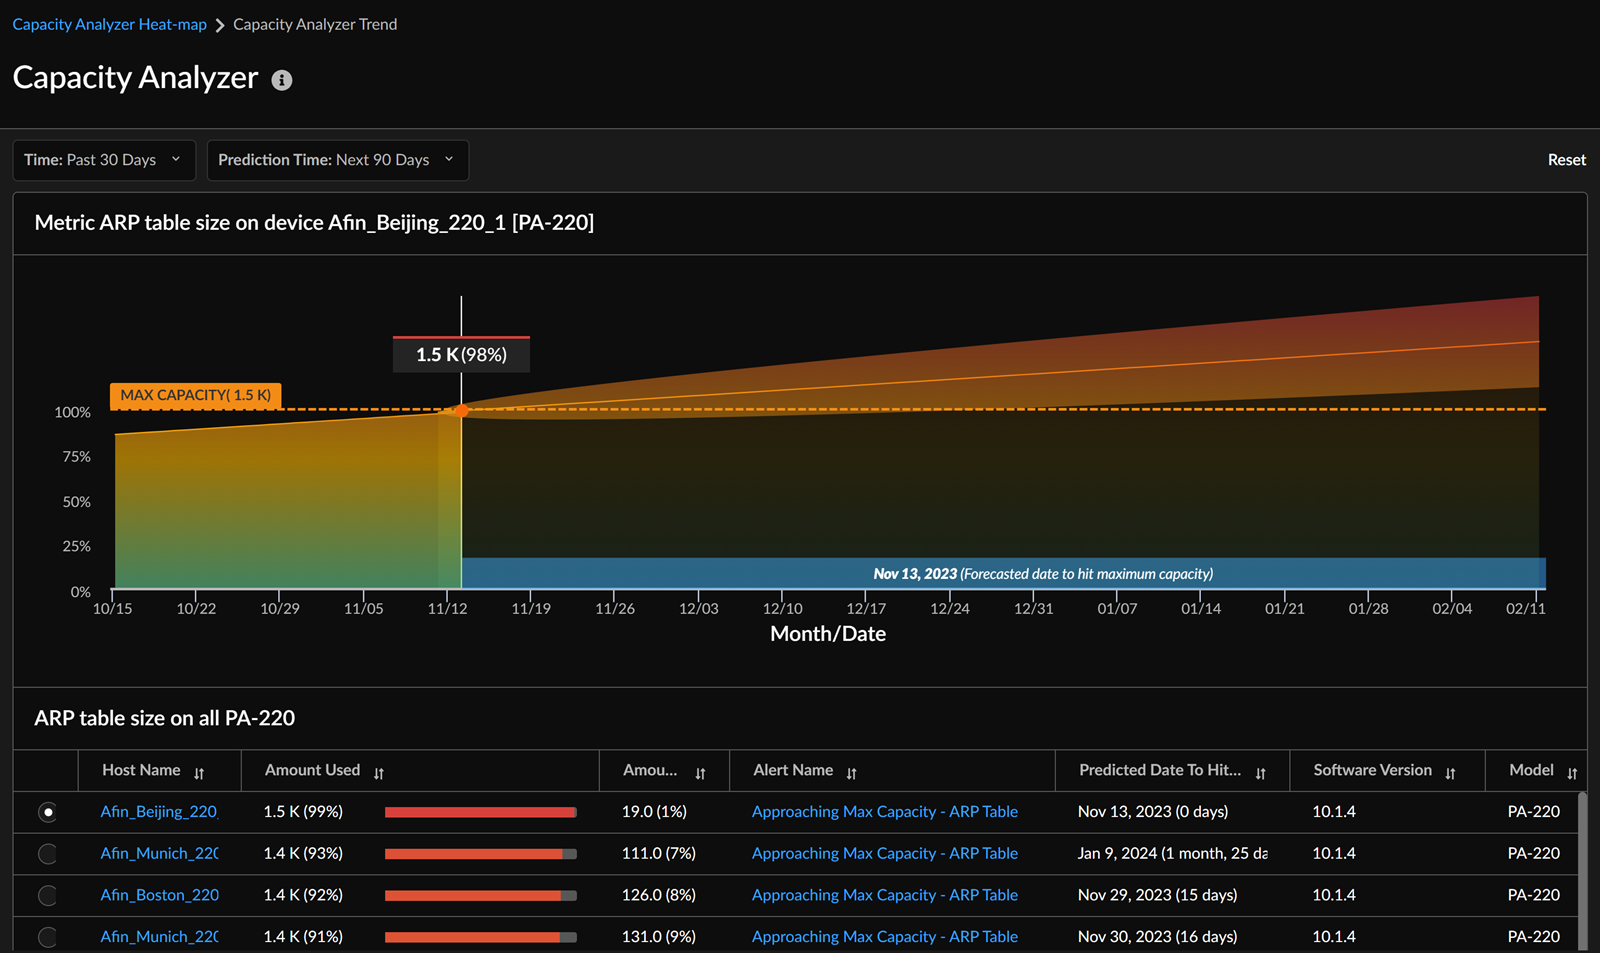Click Capacity Analyzer Trend breadcrumb item

[315, 24]
